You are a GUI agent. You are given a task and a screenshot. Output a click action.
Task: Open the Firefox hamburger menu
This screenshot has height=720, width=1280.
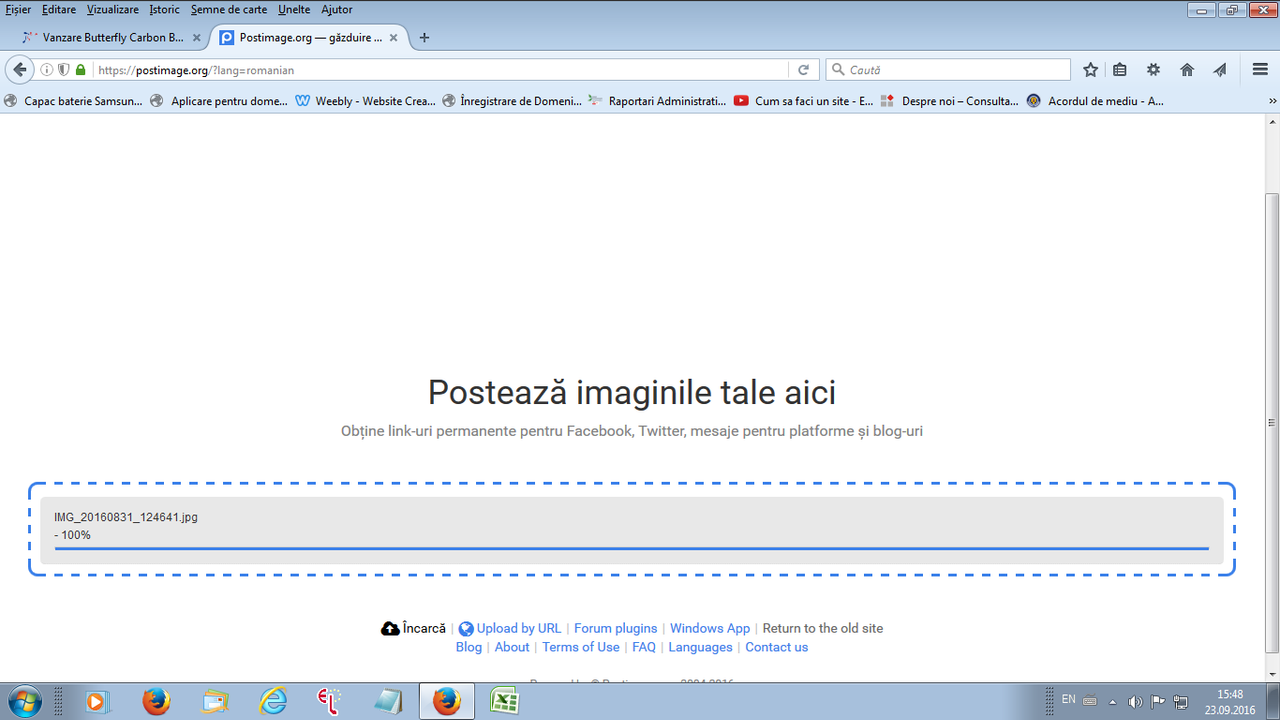click(1260, 70)
